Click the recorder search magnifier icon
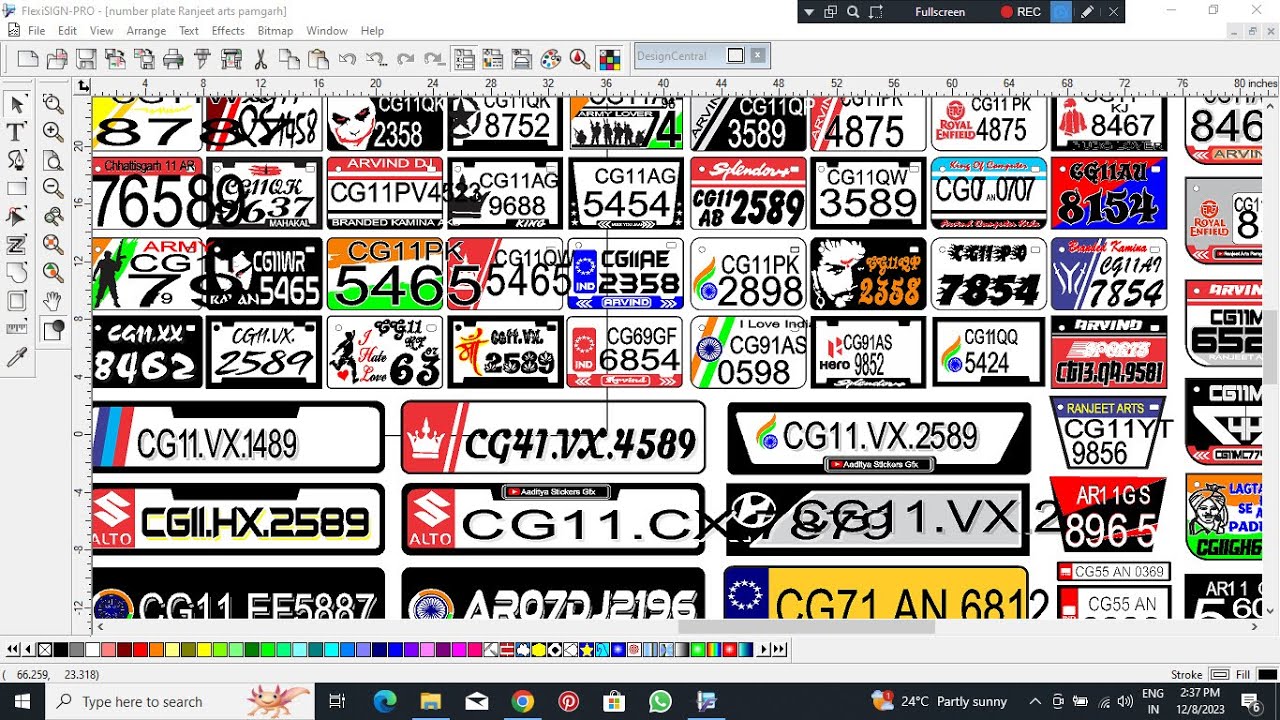The image size is (1280, 720). pos(853,12)
